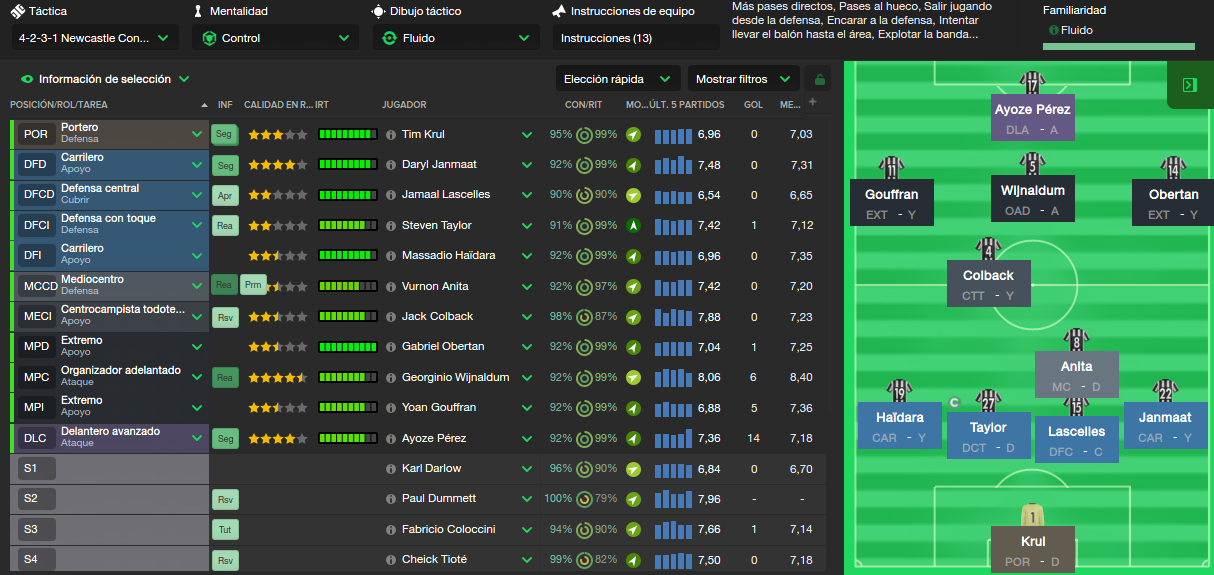Expand Delantero avanzado role chevron
The height and width of the screenshot is (575, 1214).
click(197, 438)
